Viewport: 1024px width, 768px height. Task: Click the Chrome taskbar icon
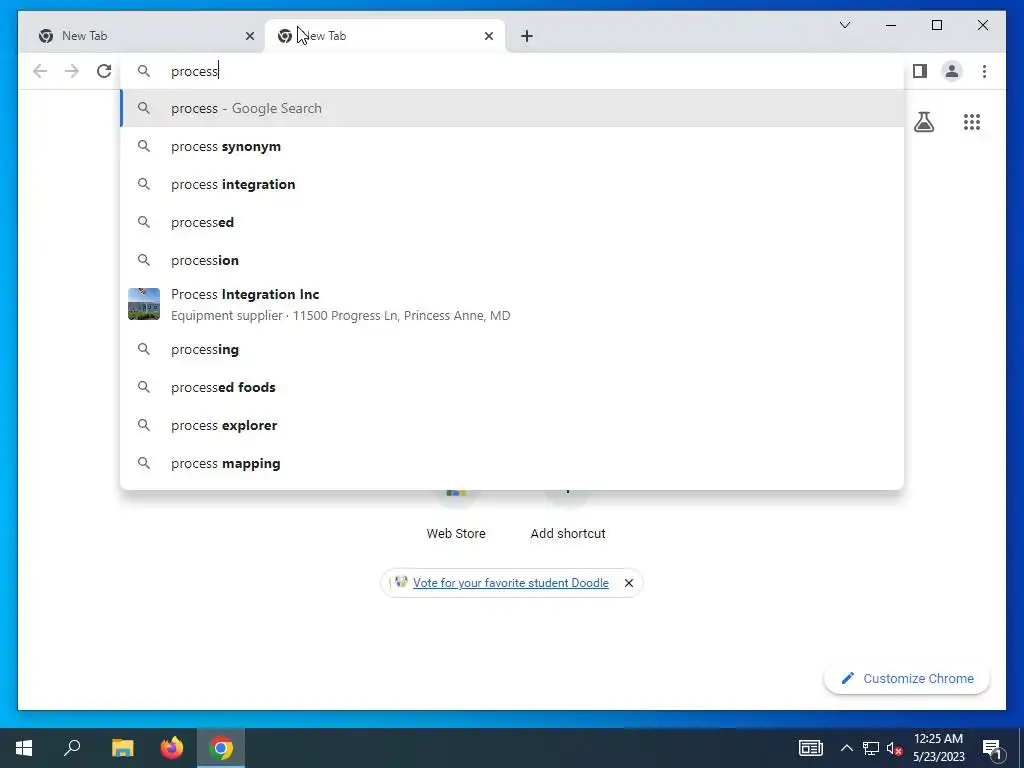(x=221, y=748)
